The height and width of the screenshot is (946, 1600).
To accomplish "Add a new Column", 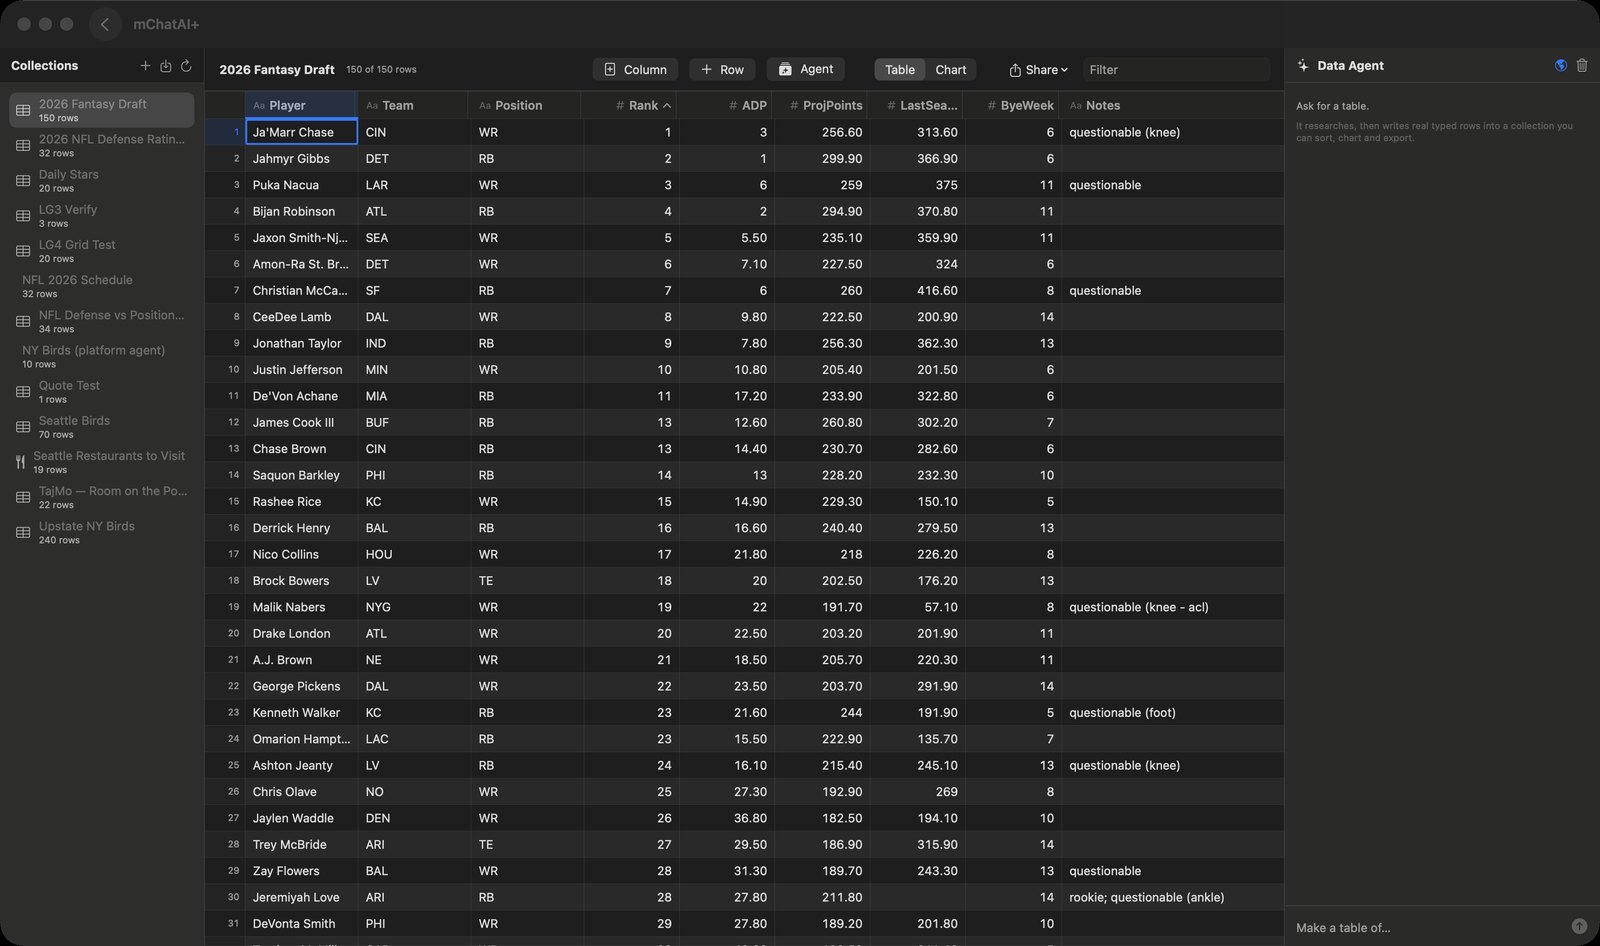I will tap(635, 69).
